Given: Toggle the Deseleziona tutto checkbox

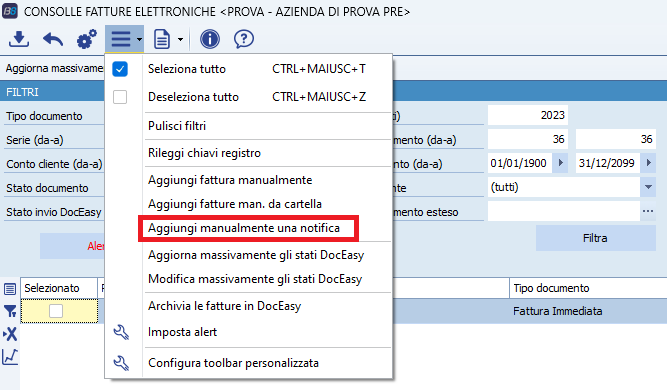Looking at the screenshot, I should 120,97.
